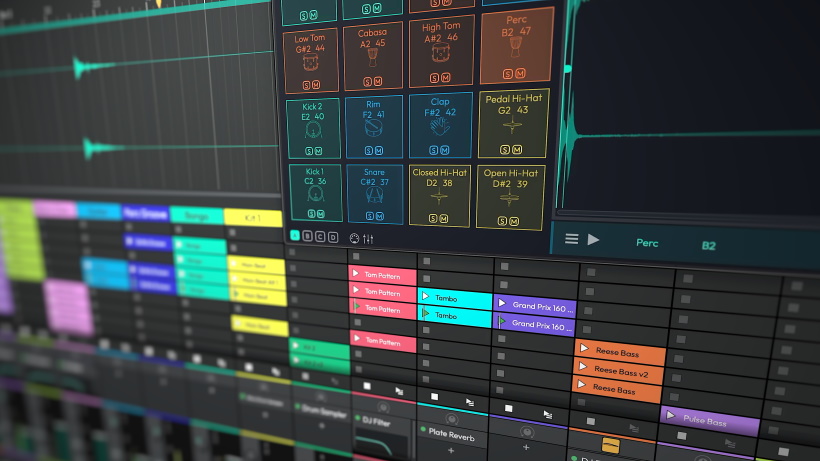
Task: Stop clips on the Grand Prix track
Action: (508, 408)
